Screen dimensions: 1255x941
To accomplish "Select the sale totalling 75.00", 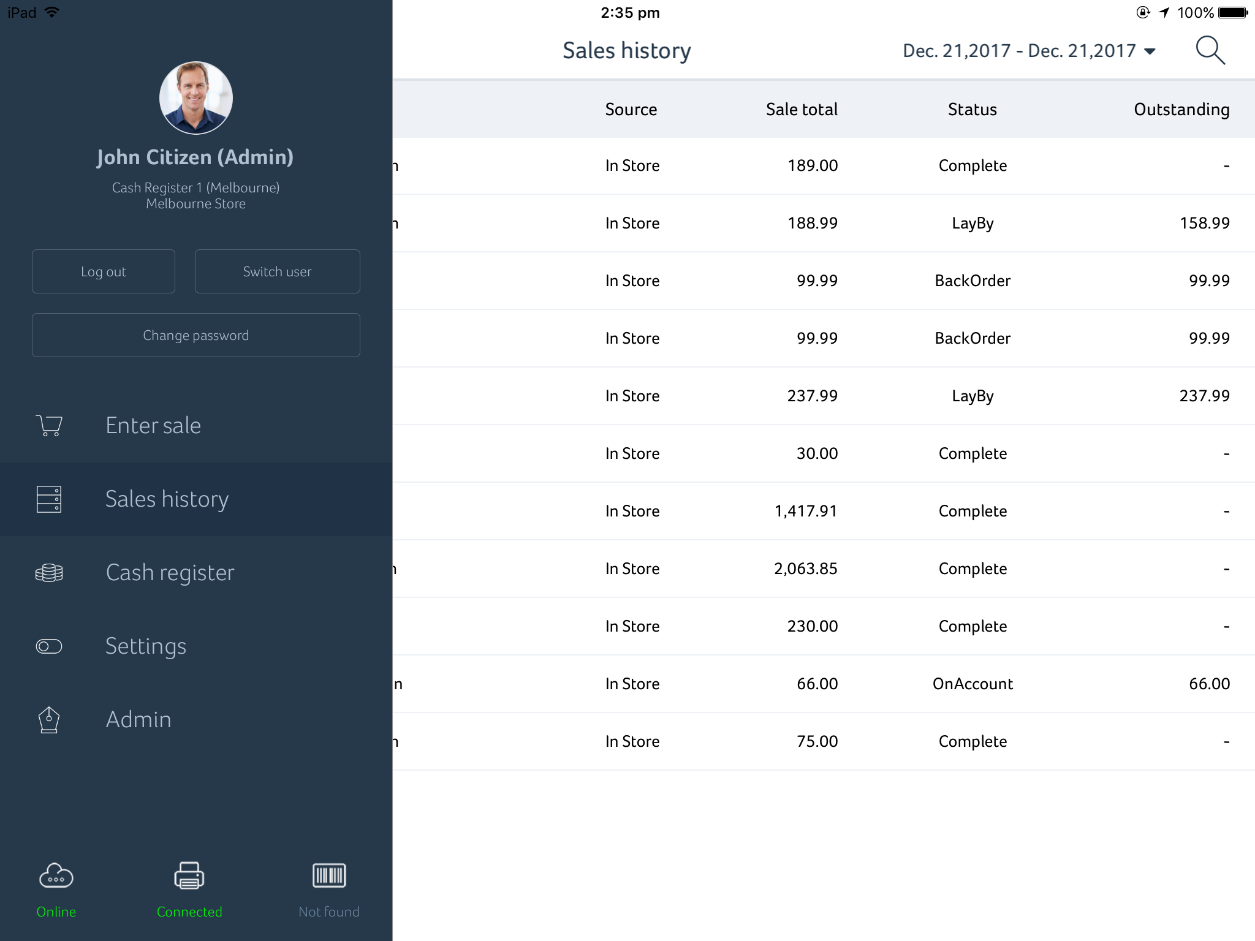I will [x=817, y=742].
